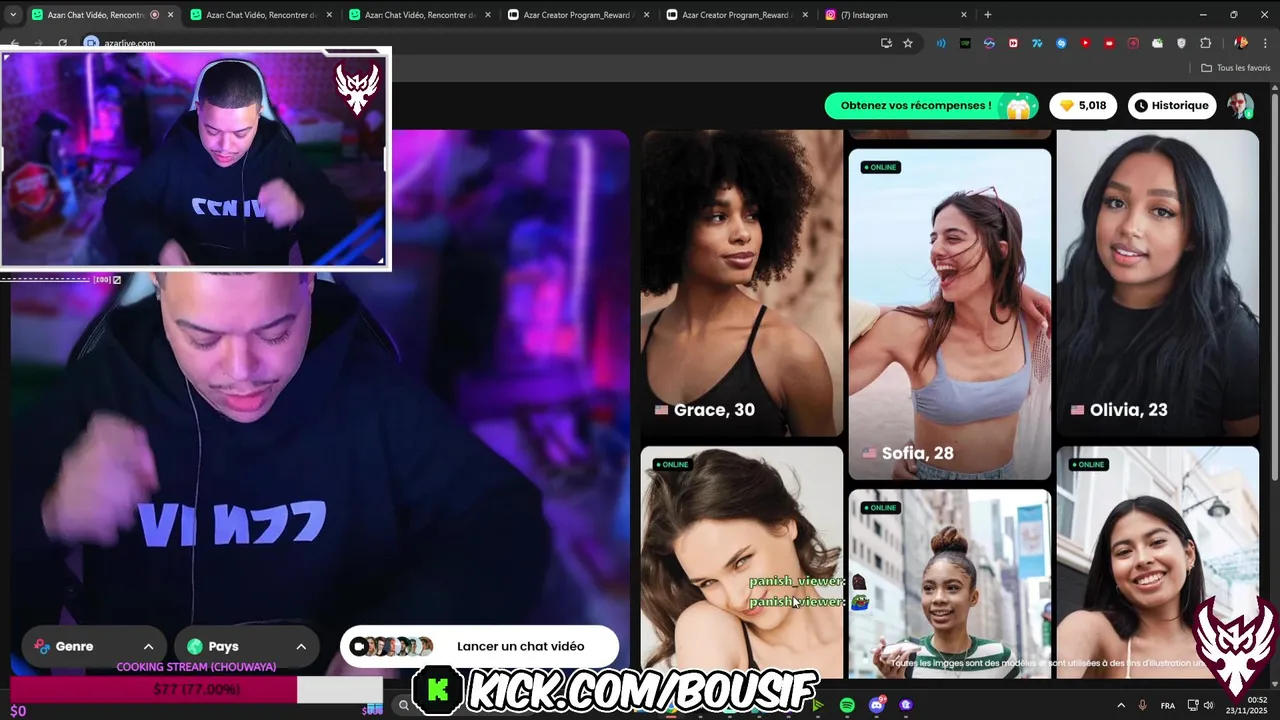Viewport: 1280px width, 720px height.
Task: Open the purple app icon in taskbar
Action: coord(906,705)
